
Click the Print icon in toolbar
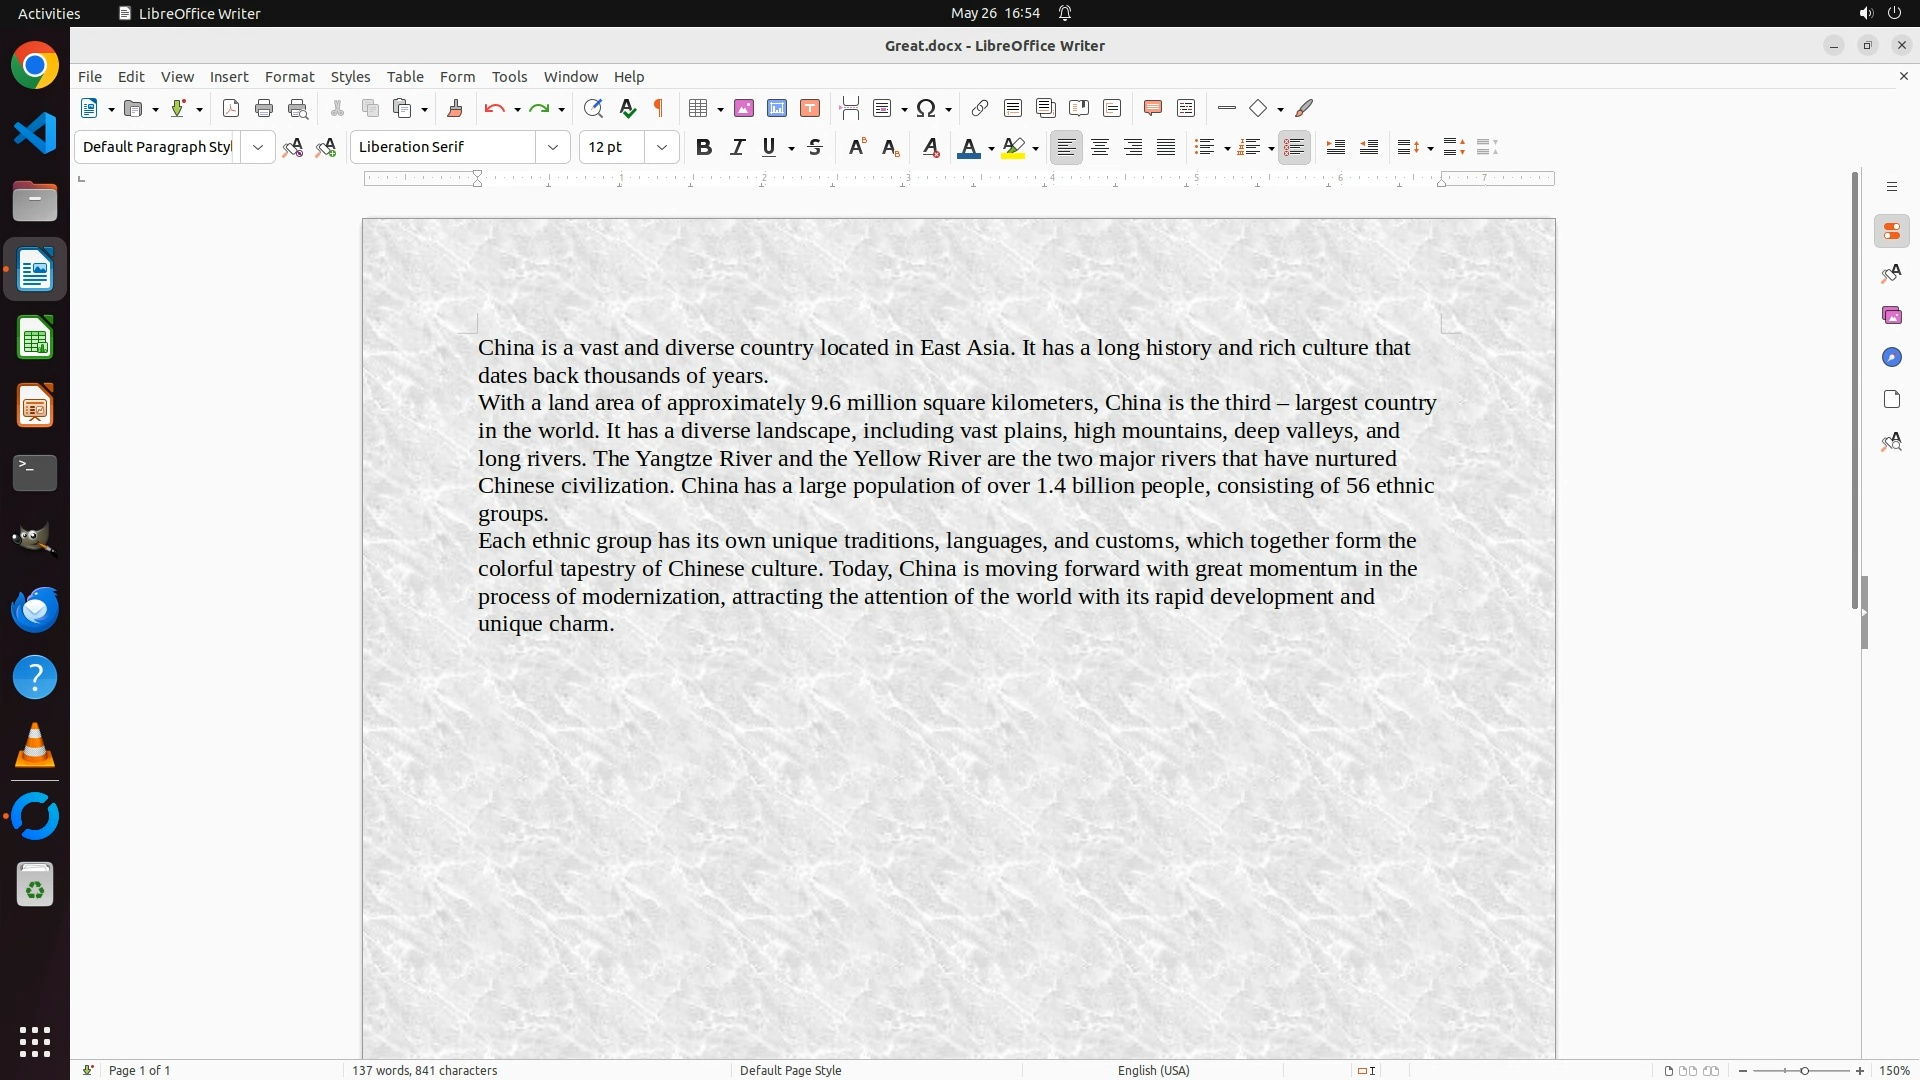(x=264, y=109)
